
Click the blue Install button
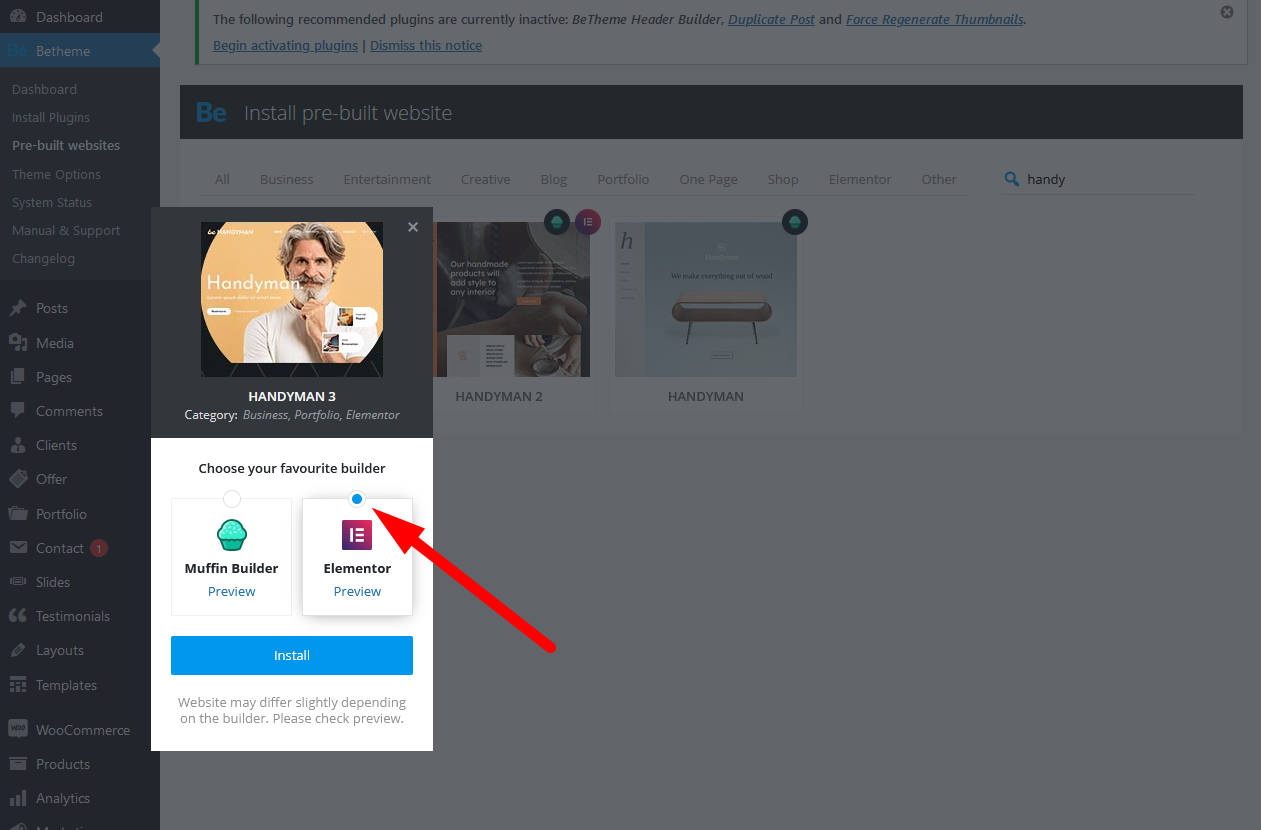coord(292,655)
